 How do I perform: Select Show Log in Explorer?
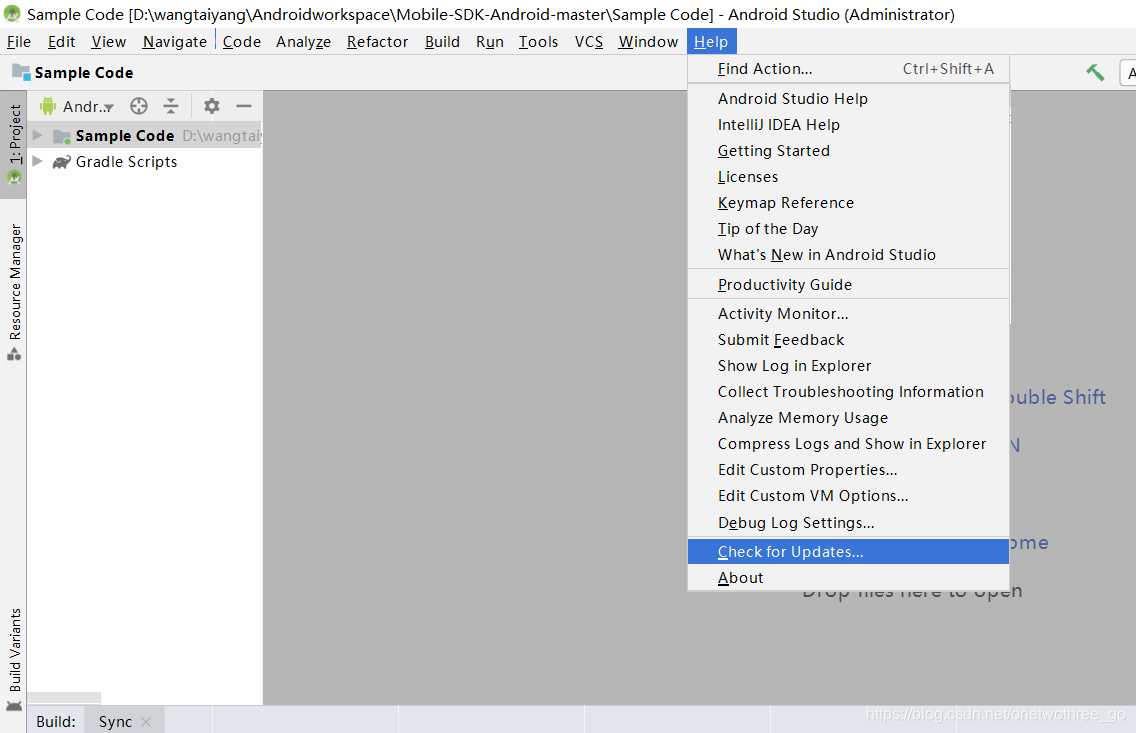pyautogui.click(x=848, y=366)
